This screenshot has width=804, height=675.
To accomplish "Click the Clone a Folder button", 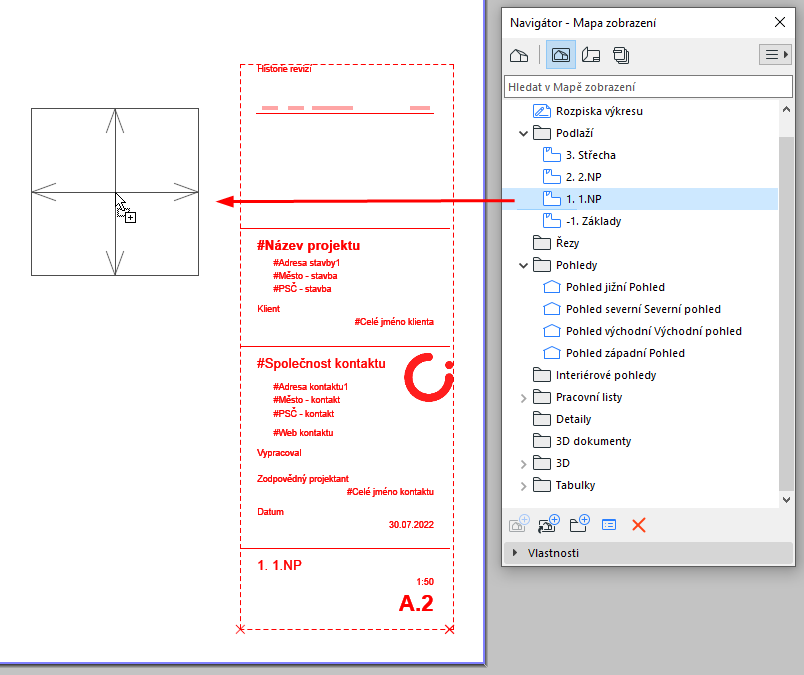I will [x=549, y=524].
